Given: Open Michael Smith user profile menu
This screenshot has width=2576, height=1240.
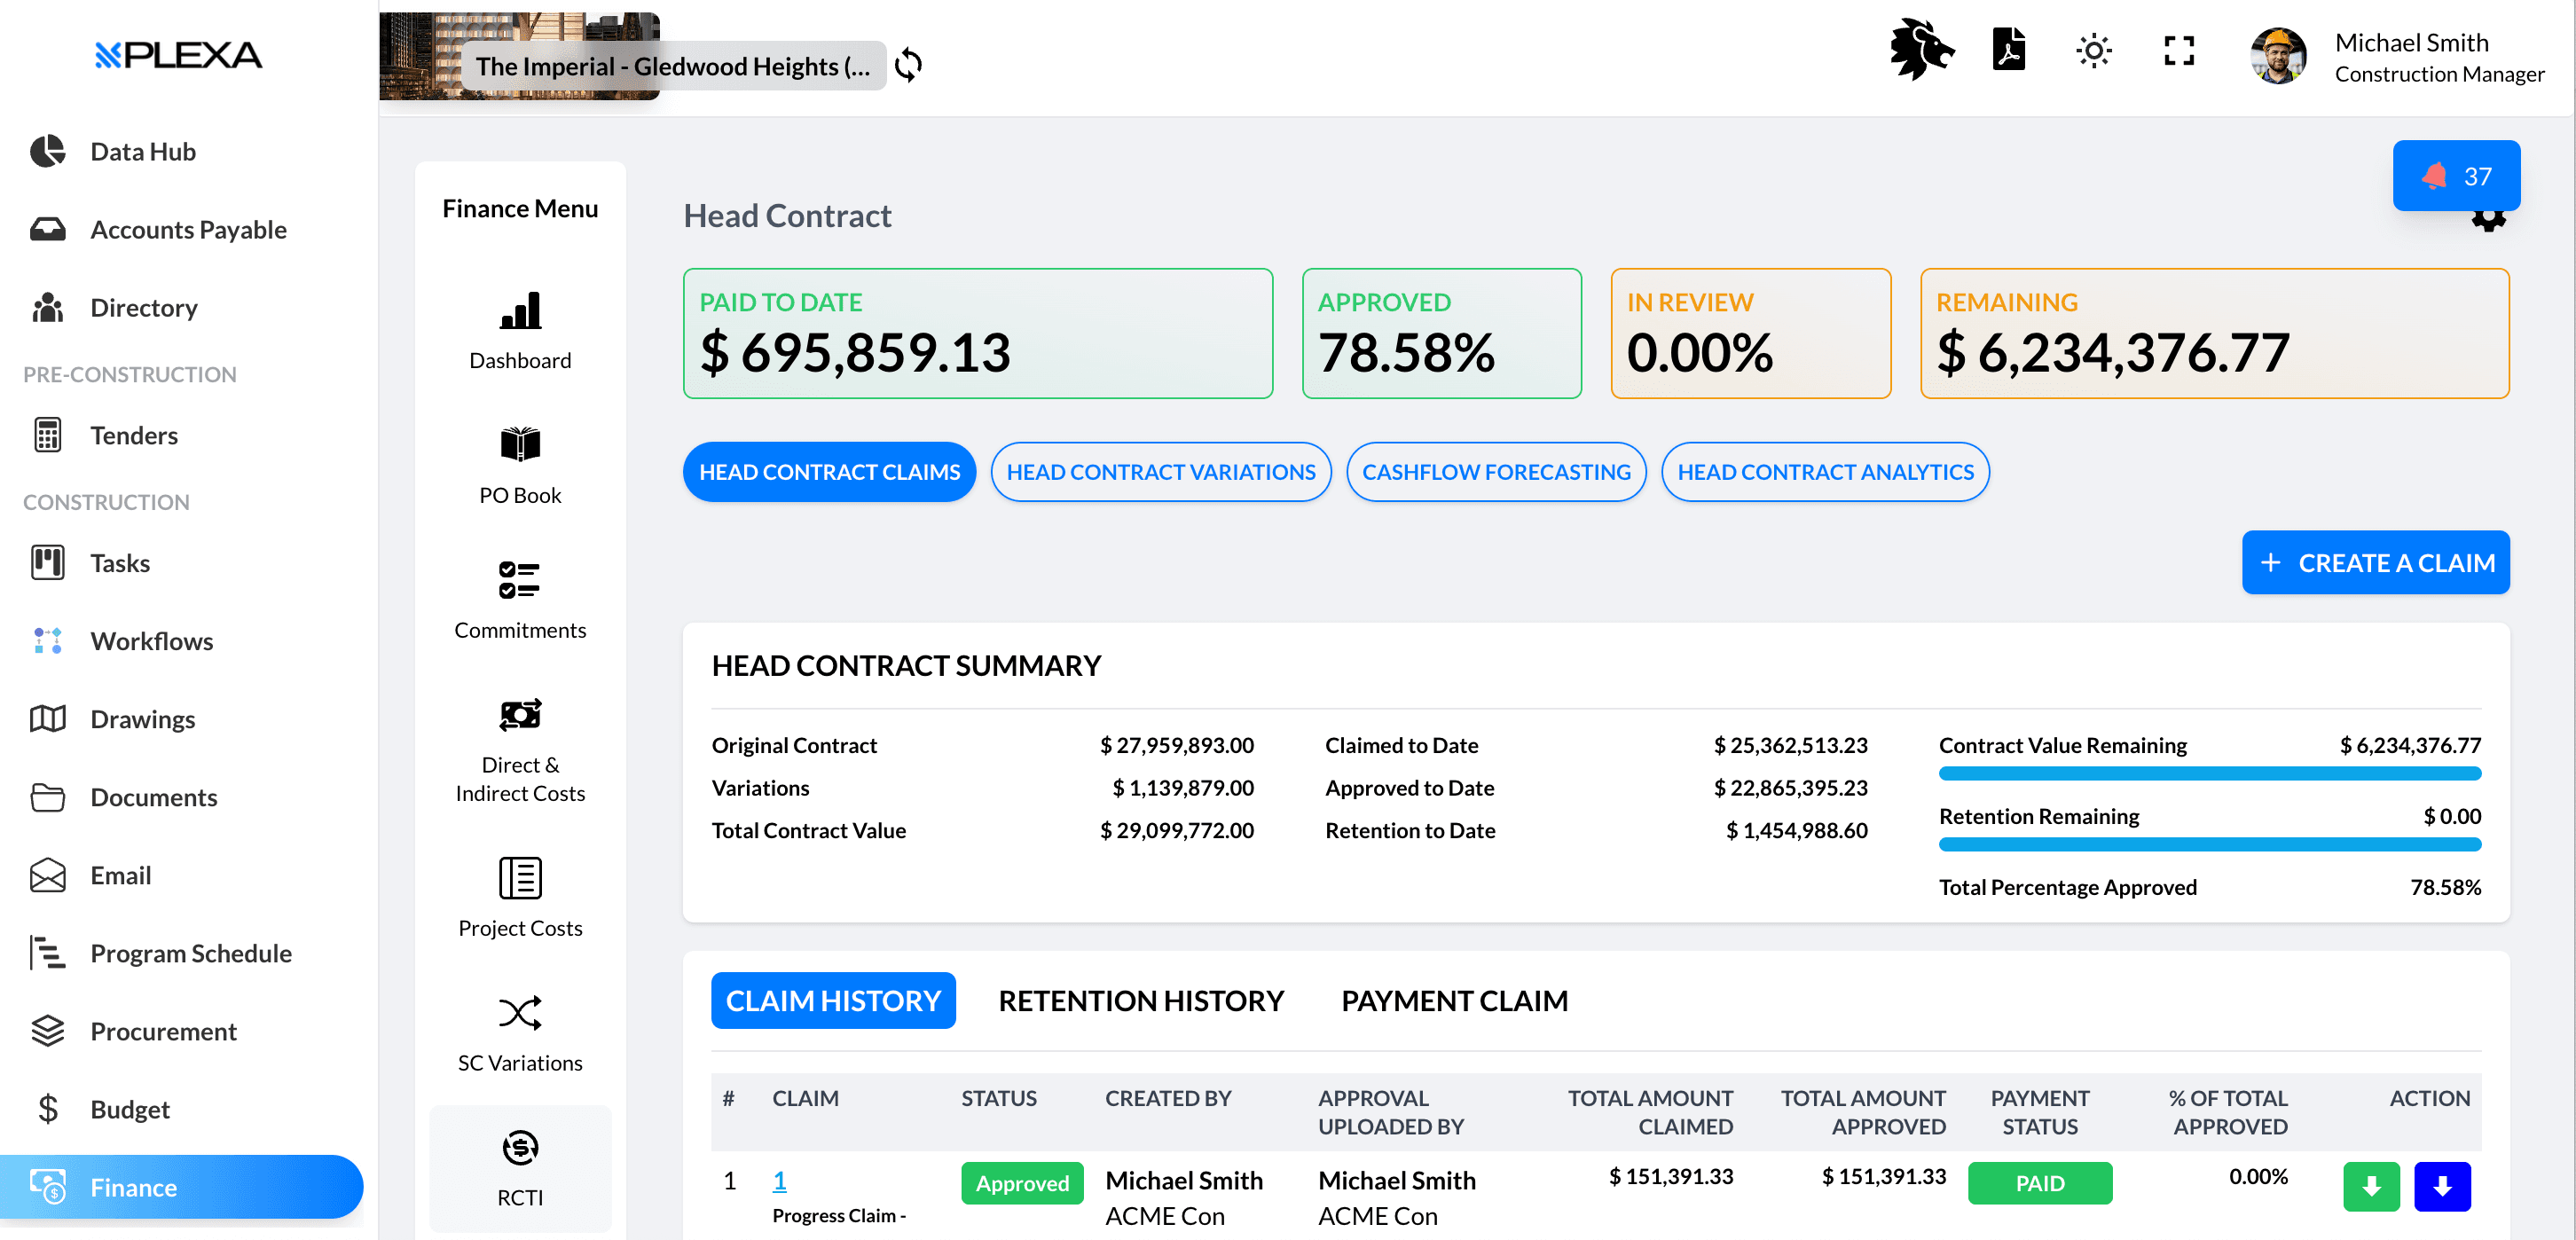Looking at the screenshot, I should 2398,57.
